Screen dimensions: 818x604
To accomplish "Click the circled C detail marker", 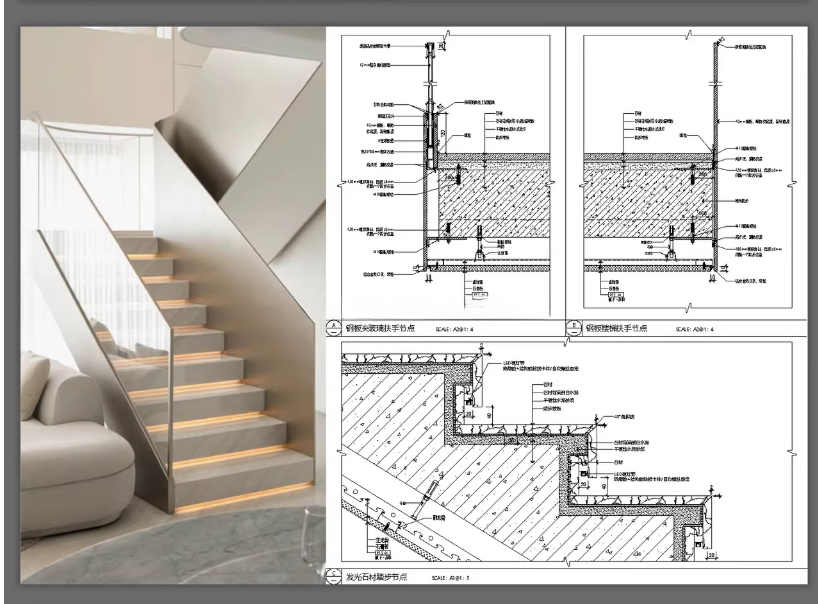I will pos(334,576).
